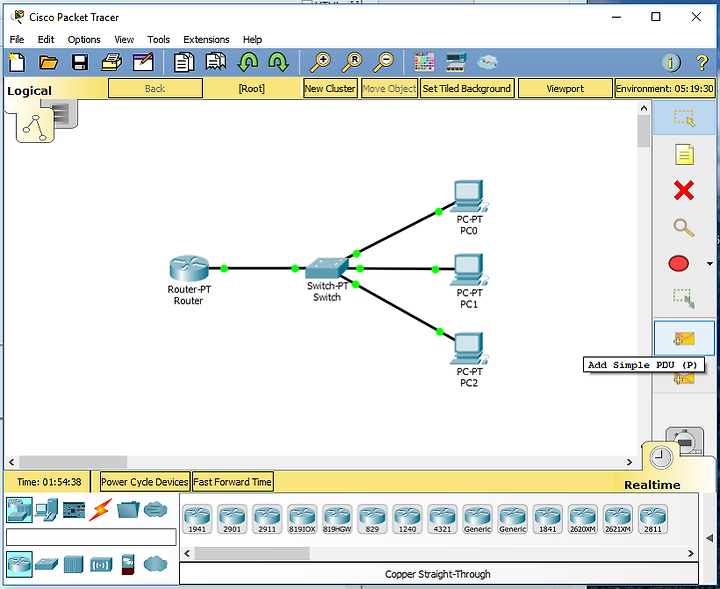The width and height of the screenshot is (720, 589).
Task: Select Multiuser Connection cloud category
Action: [155, 510]
